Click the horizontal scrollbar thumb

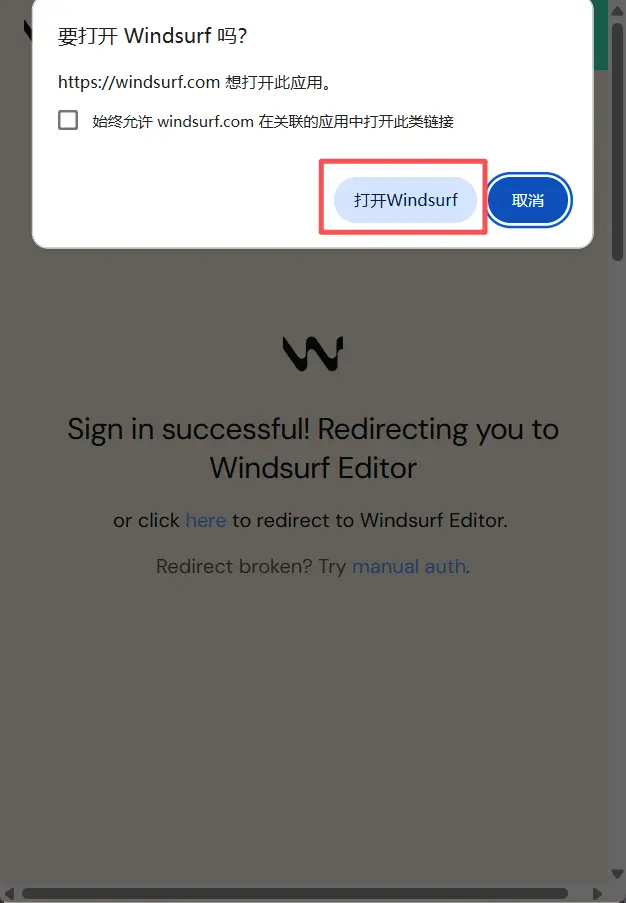[295, 894]
